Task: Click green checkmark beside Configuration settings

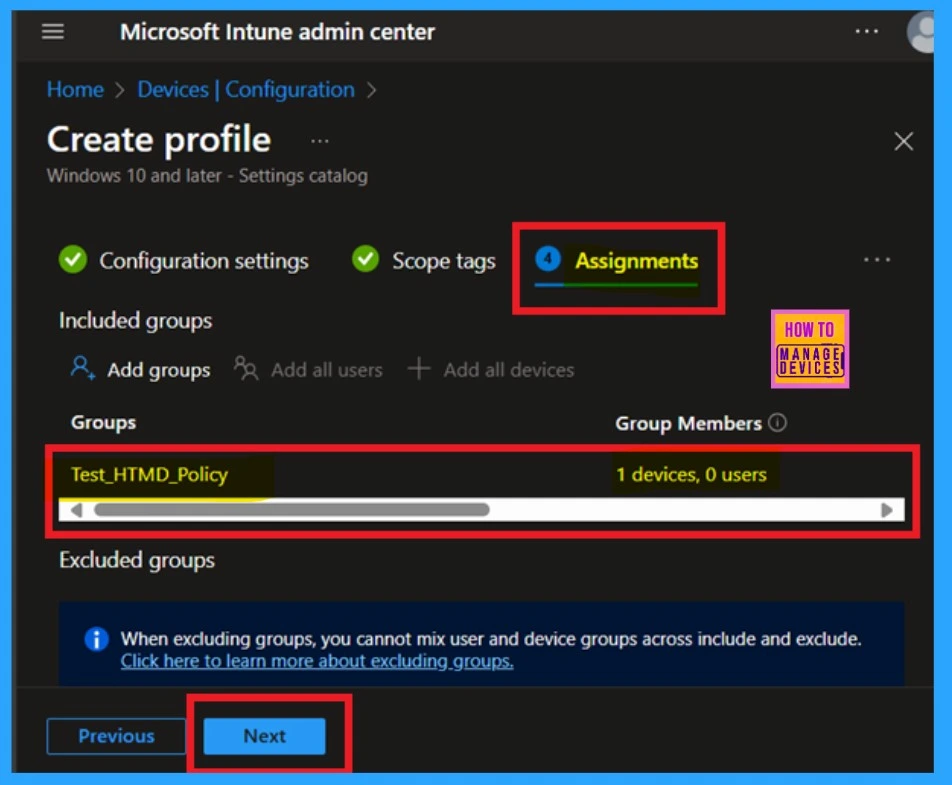Action: point(73,259)
